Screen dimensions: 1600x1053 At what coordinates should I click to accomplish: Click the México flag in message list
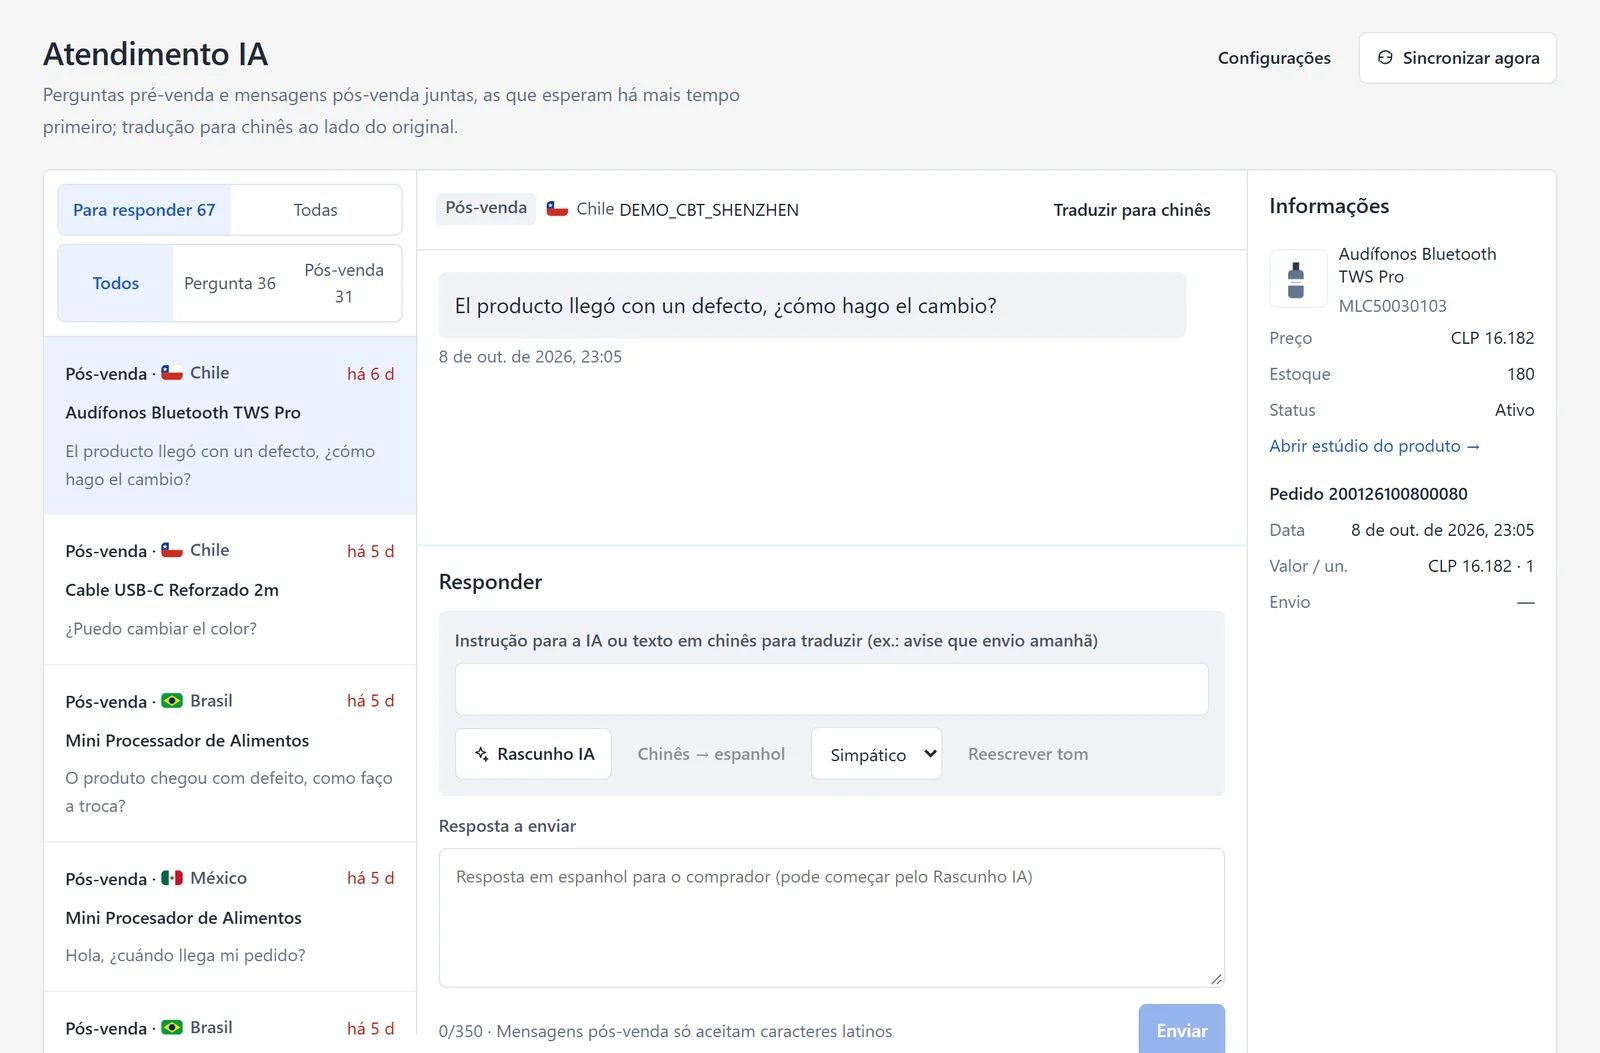tap(172, 878)
